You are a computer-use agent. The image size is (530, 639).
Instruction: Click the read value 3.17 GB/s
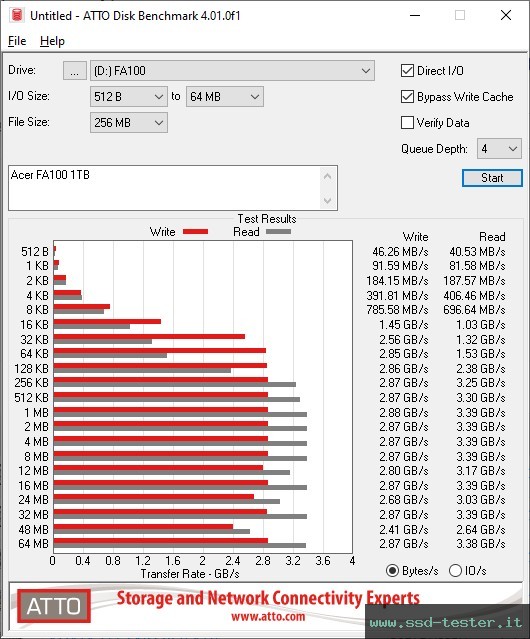[x=481, y=471]
